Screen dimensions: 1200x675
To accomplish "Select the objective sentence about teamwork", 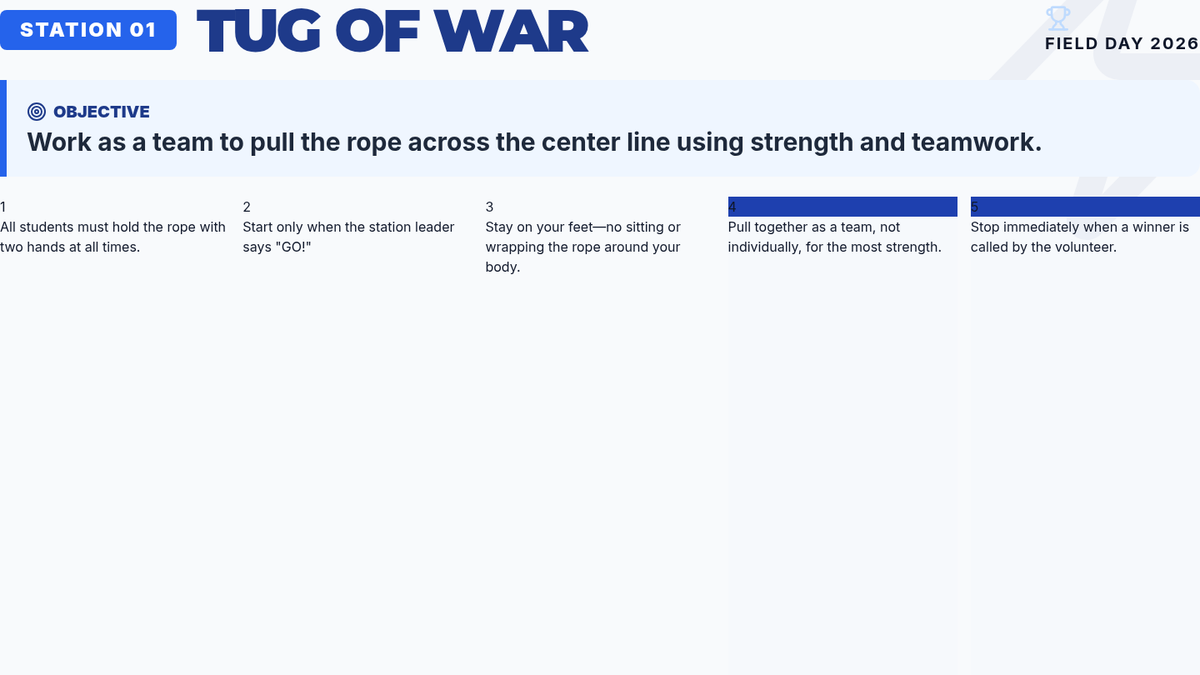I will click(x=534, y=142).
